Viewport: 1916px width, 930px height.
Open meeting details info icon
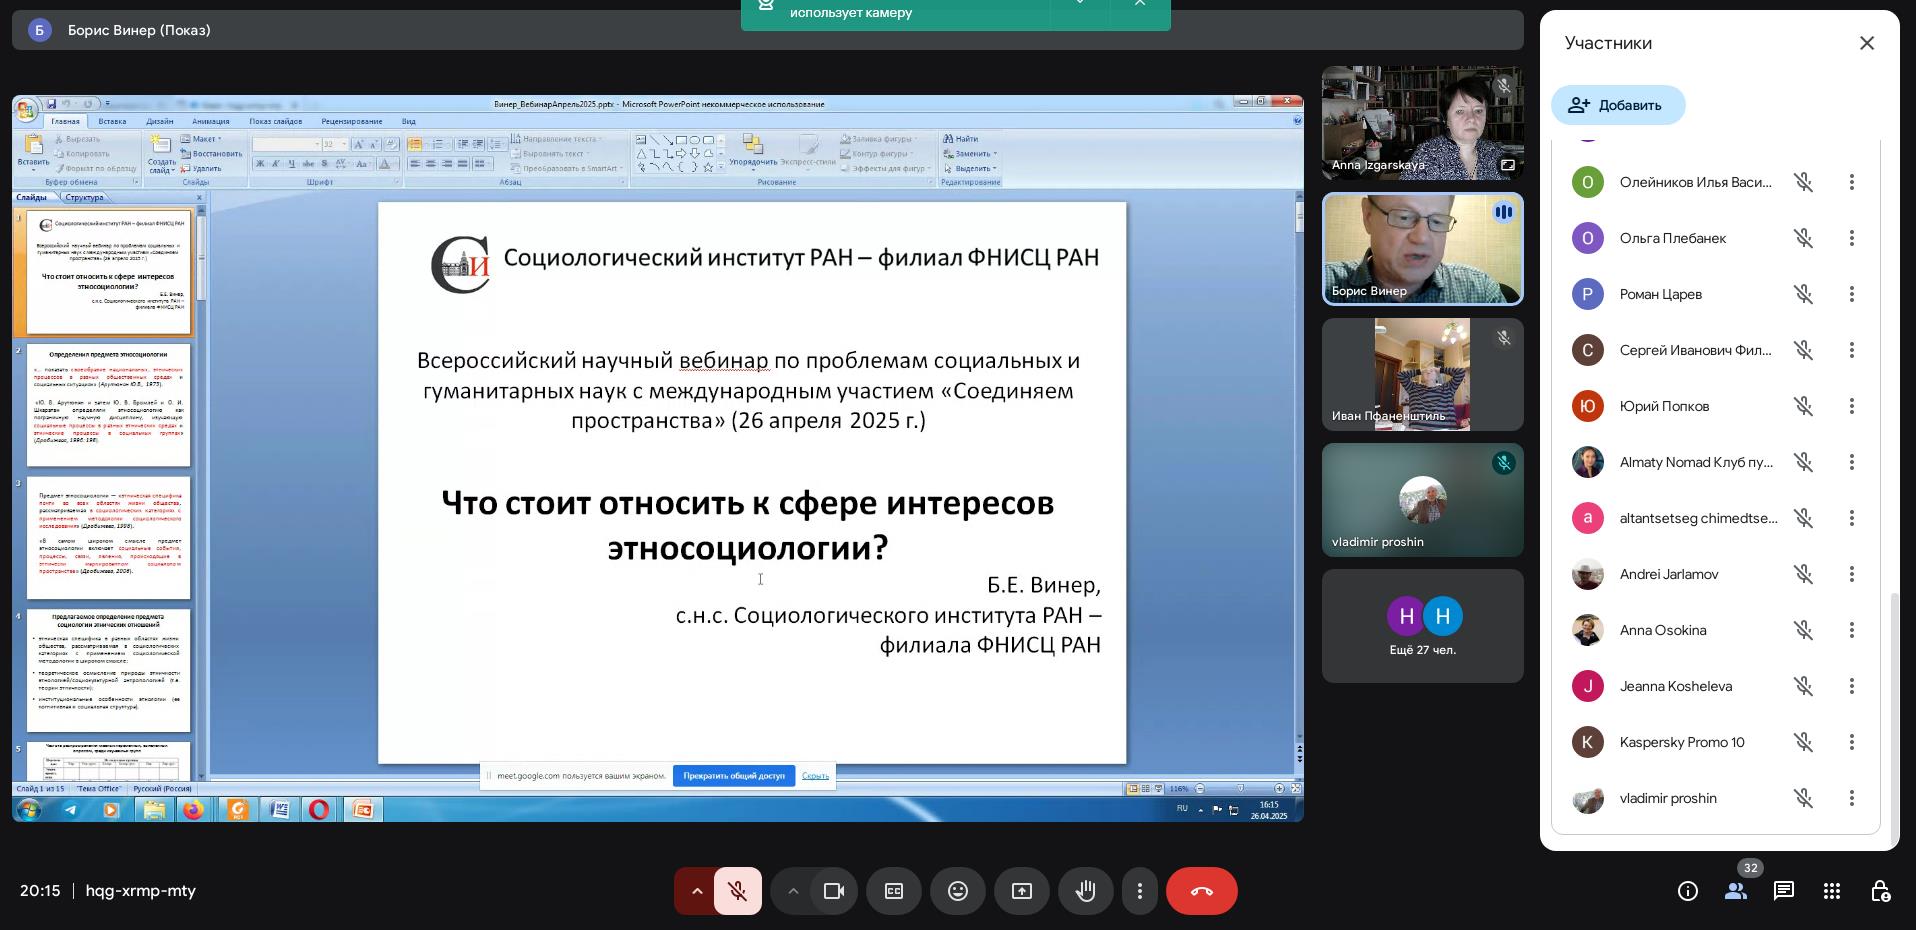1687,891
